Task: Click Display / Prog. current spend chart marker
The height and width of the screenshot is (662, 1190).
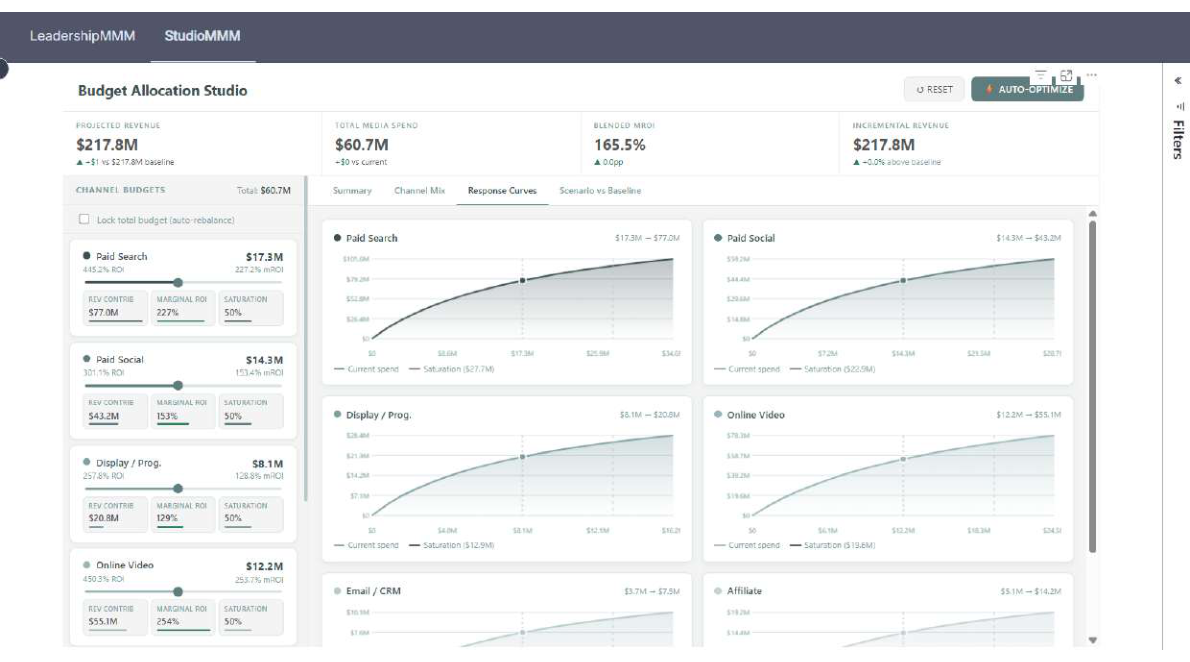Action: click(x=522, y=457)
